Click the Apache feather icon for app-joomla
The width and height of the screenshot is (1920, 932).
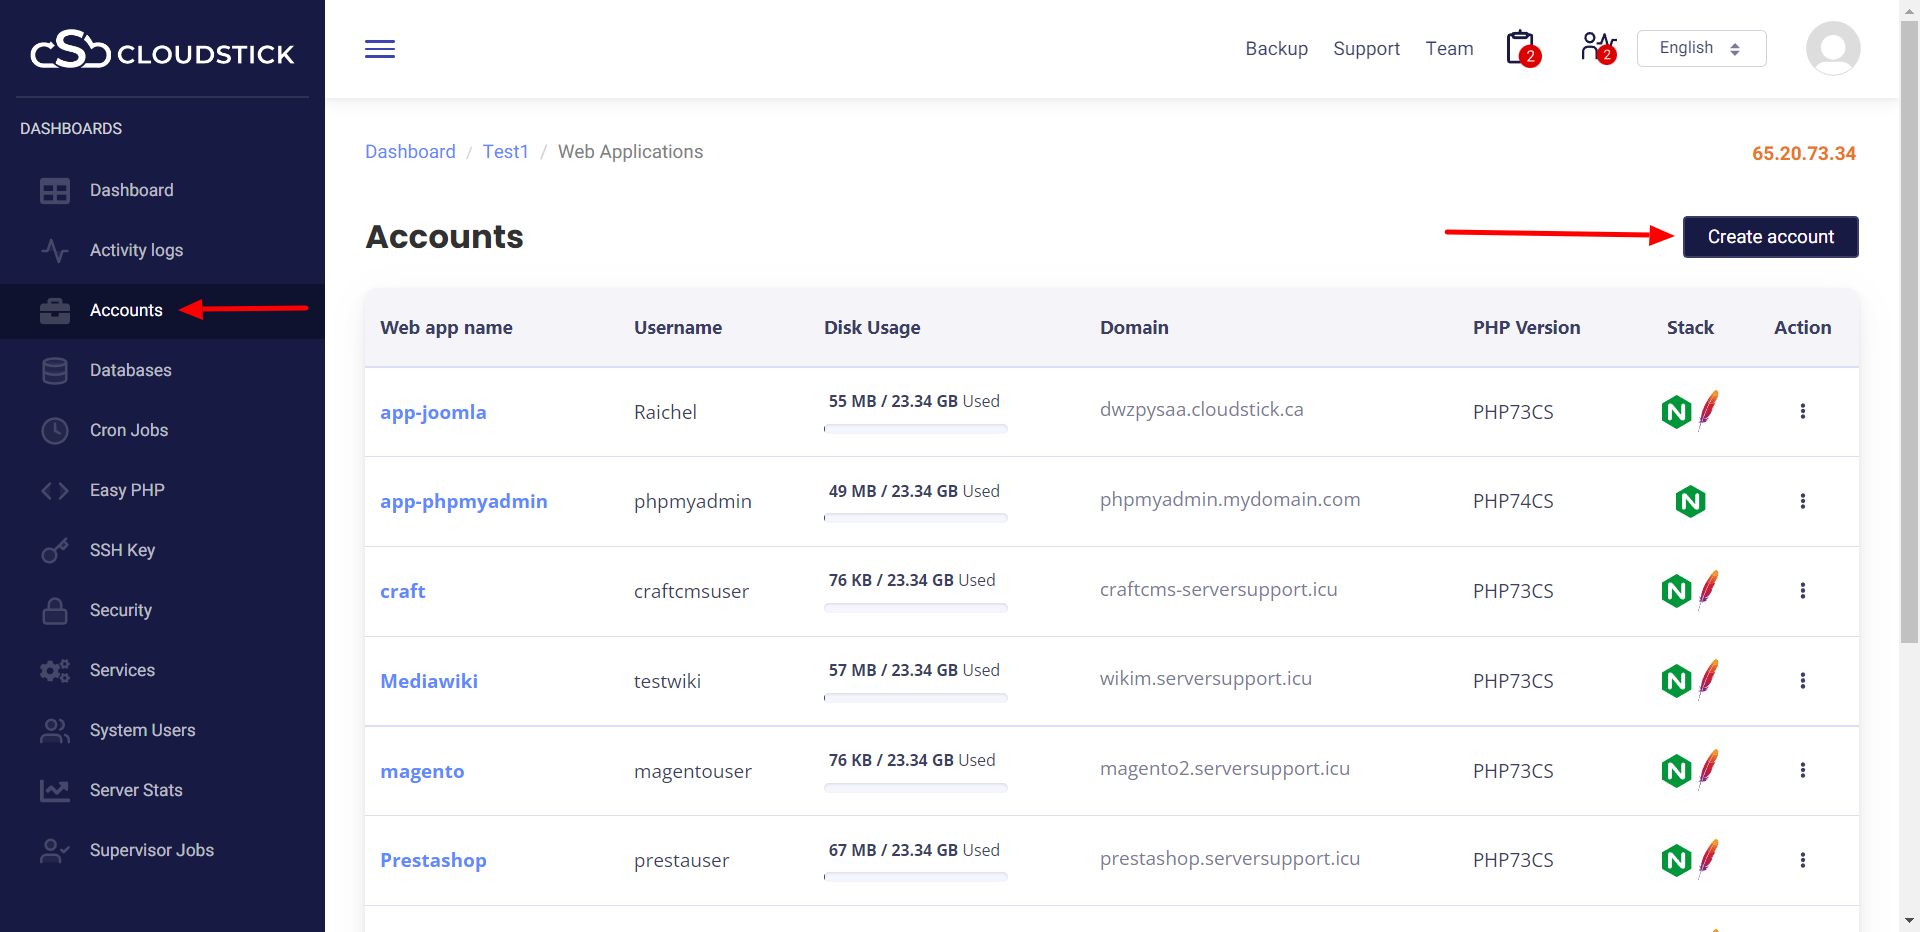coord(1709,410)
